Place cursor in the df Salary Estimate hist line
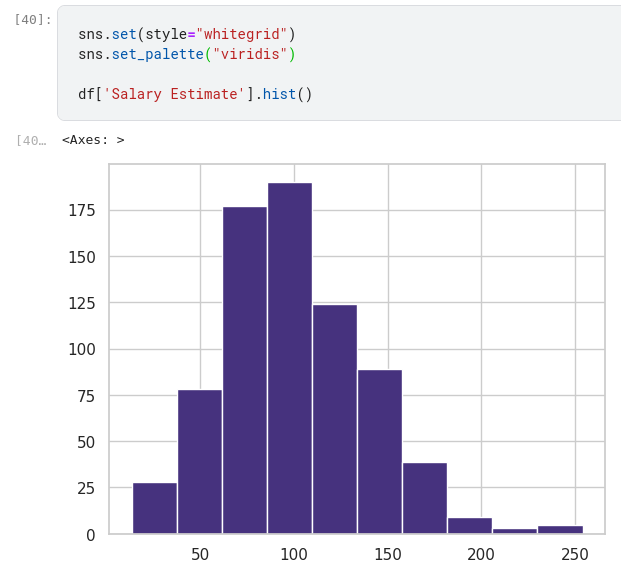This screenshot has height=577, width=621. coord(195,94)
